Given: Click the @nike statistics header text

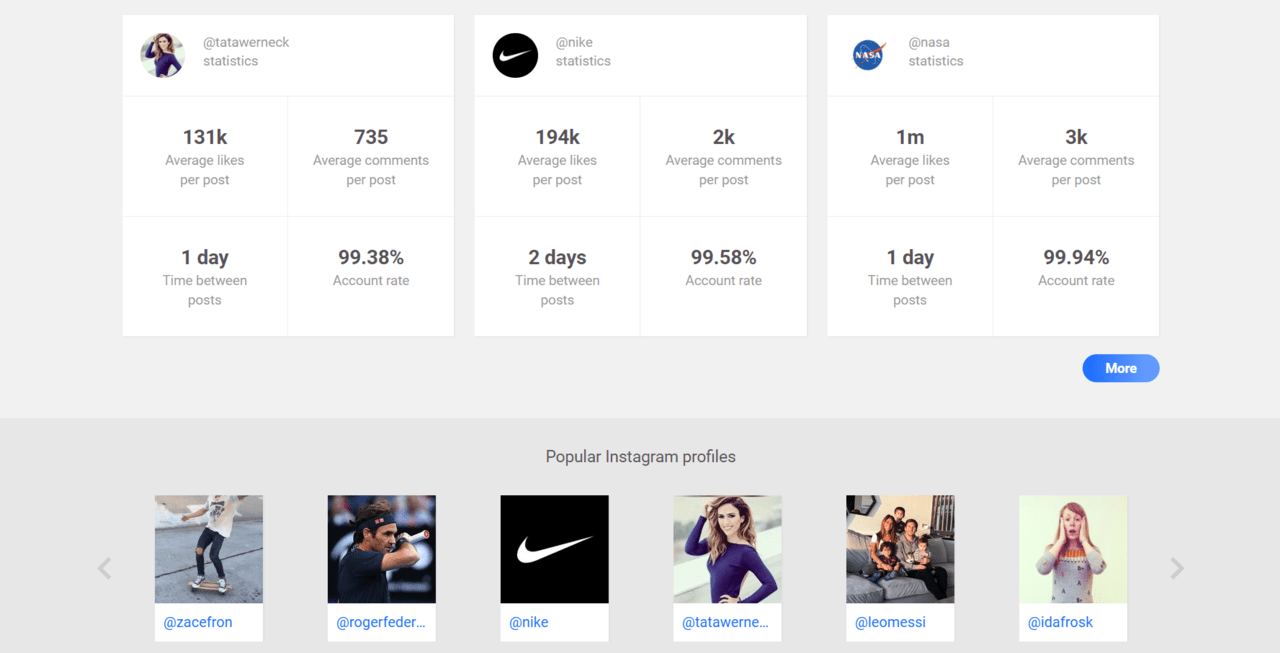Looking at the screenshot, I should click(x=583, y=52).
